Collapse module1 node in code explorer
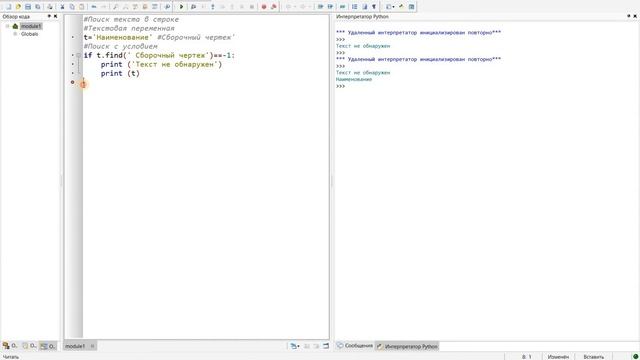 7,26
